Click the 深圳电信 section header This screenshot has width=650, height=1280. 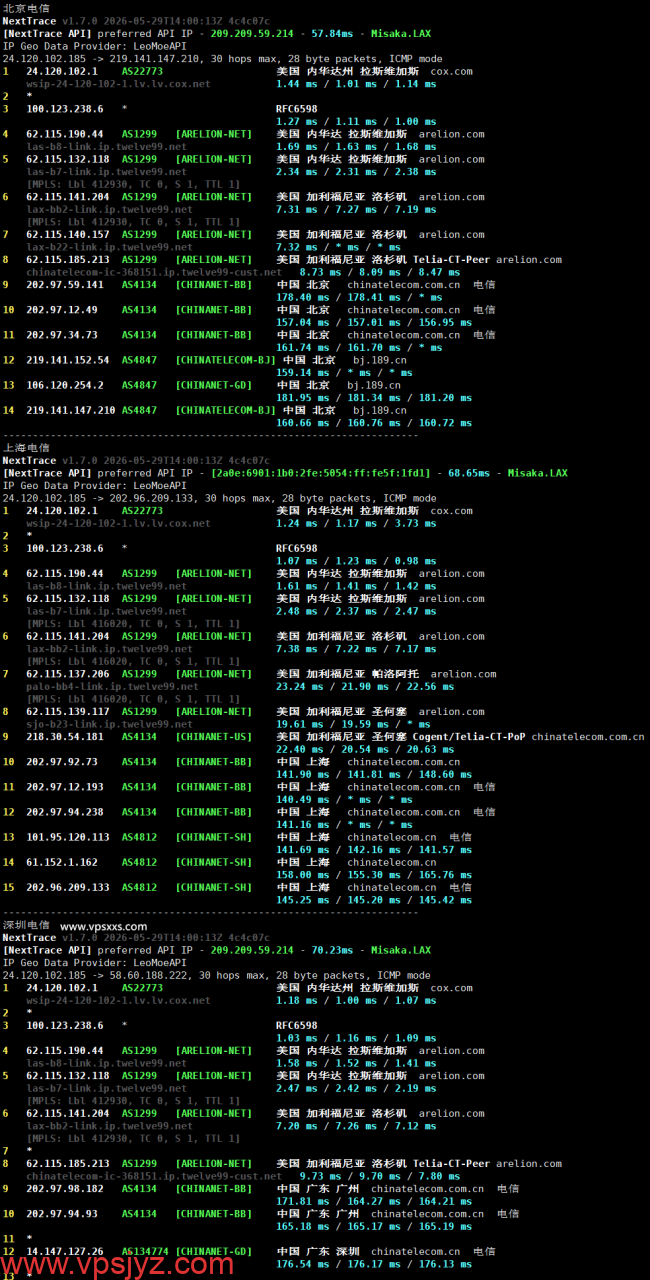click(26, 925)
